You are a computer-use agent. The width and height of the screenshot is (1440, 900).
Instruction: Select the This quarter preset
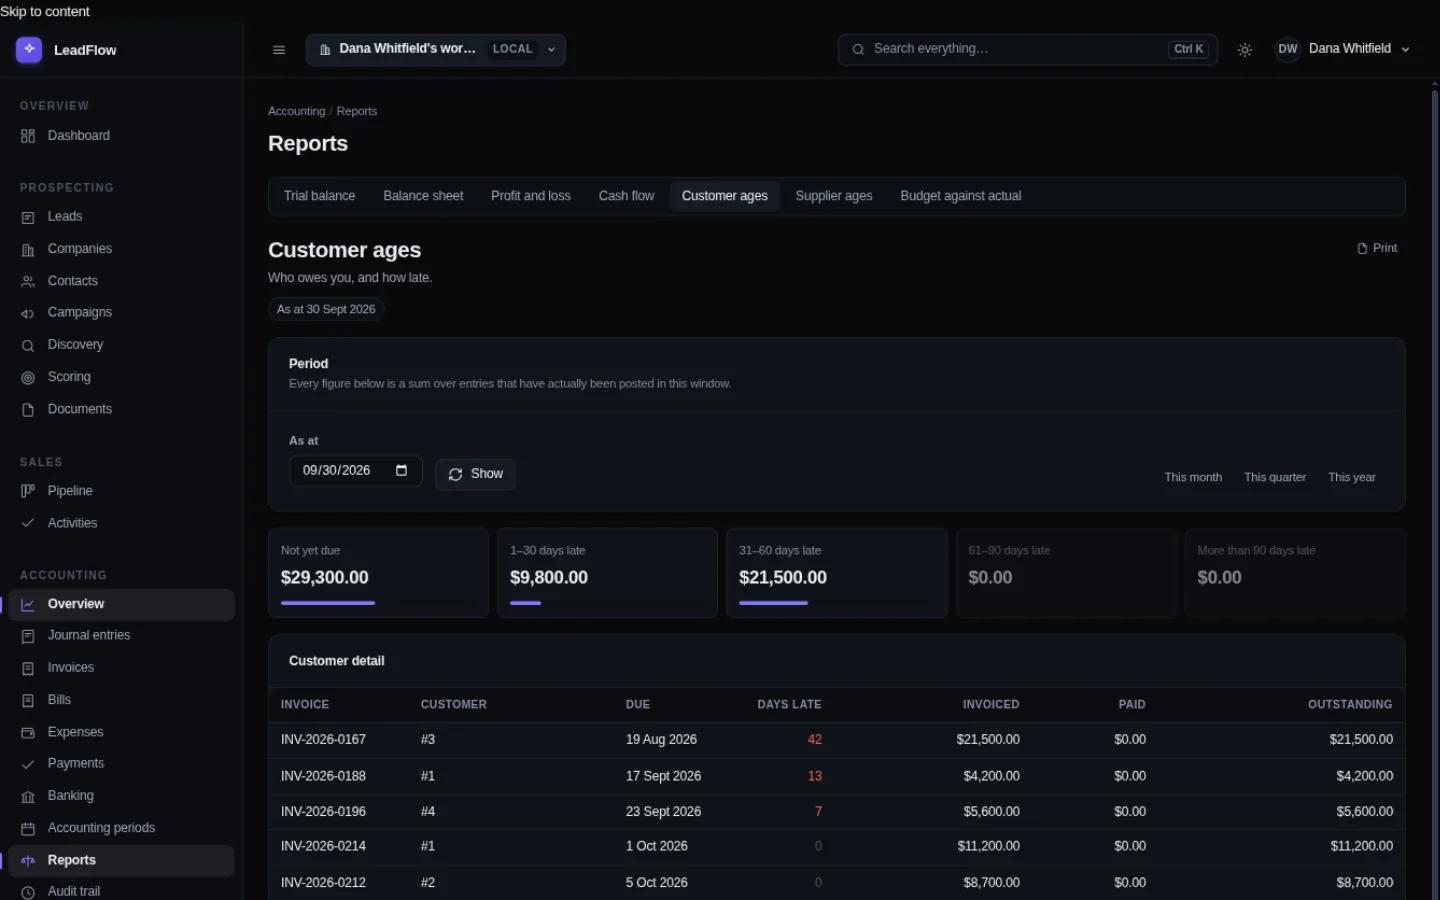point(1275,477)
